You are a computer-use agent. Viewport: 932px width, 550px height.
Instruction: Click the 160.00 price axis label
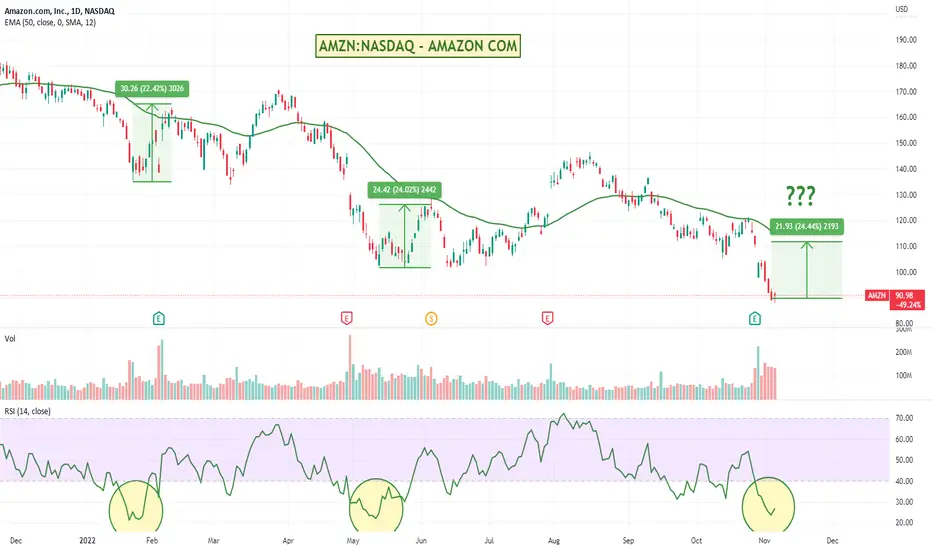pyautogui.click(x=906, y=117)
